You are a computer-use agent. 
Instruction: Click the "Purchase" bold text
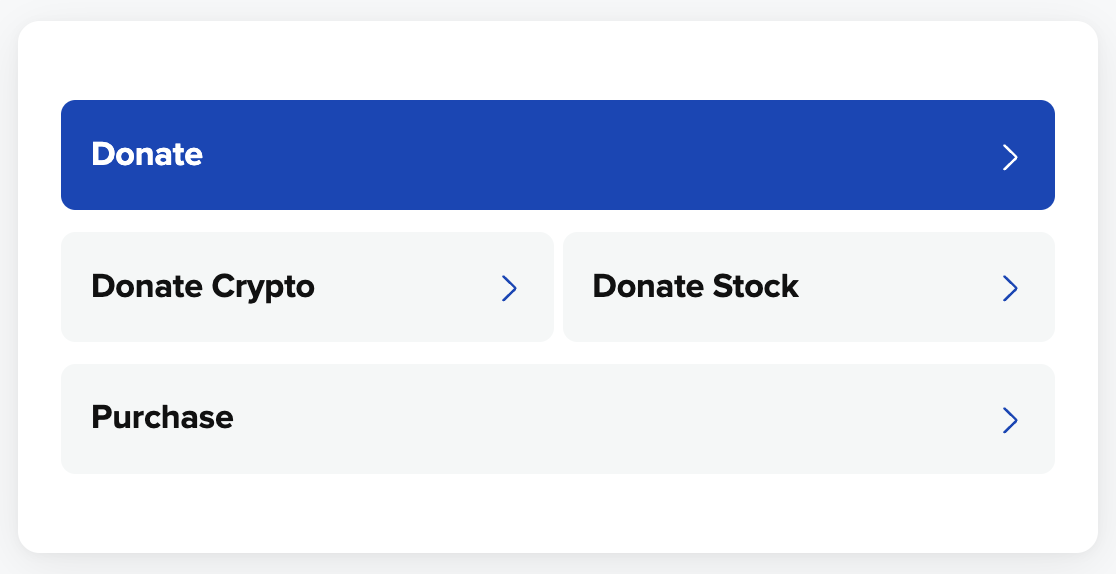coord(162,418)
